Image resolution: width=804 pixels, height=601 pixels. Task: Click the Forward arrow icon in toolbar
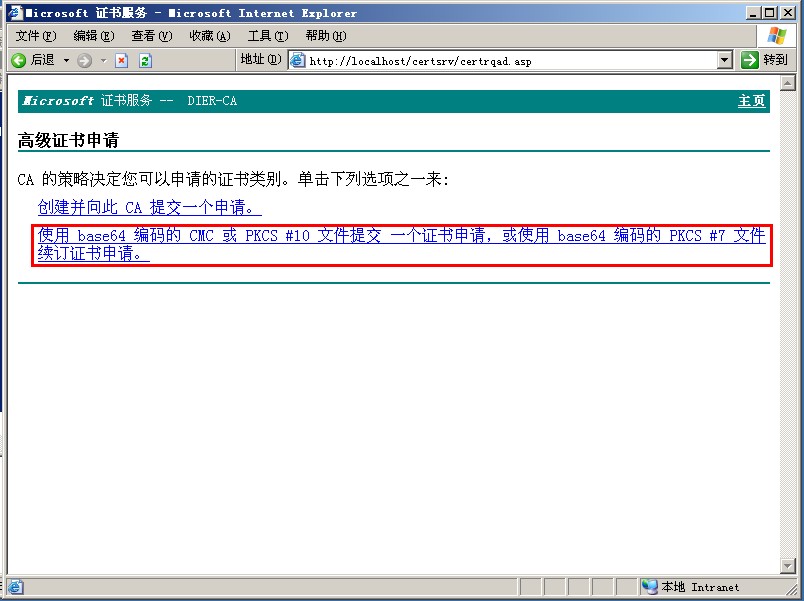[x=84, y=60]
